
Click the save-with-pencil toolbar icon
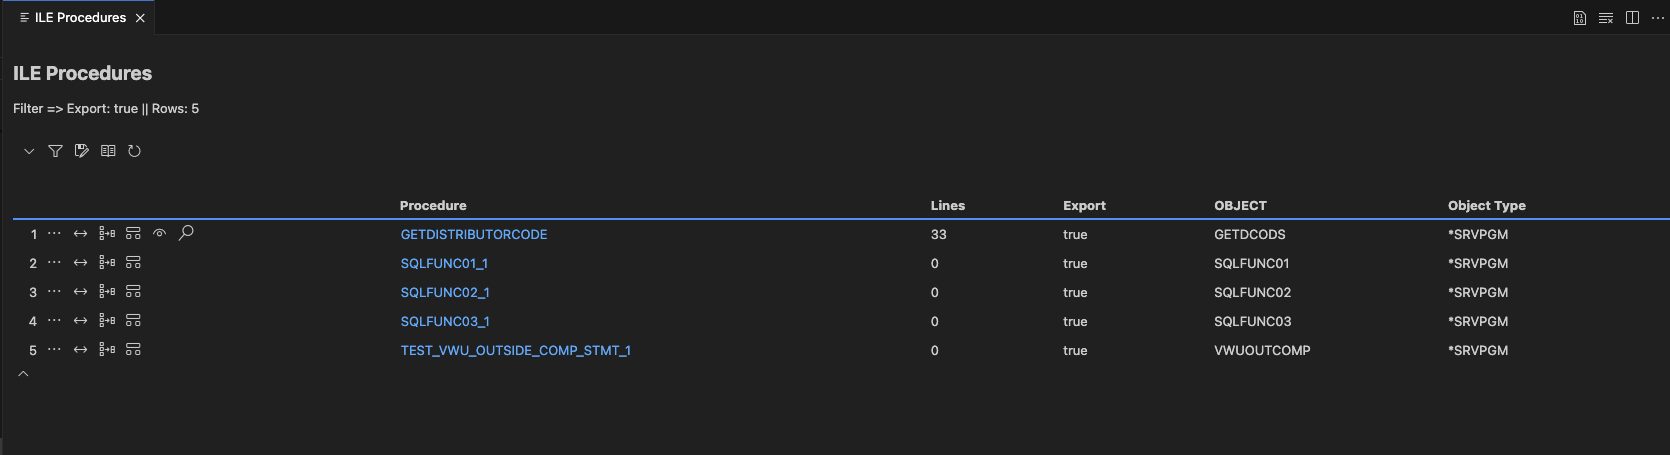click(82, 151)
